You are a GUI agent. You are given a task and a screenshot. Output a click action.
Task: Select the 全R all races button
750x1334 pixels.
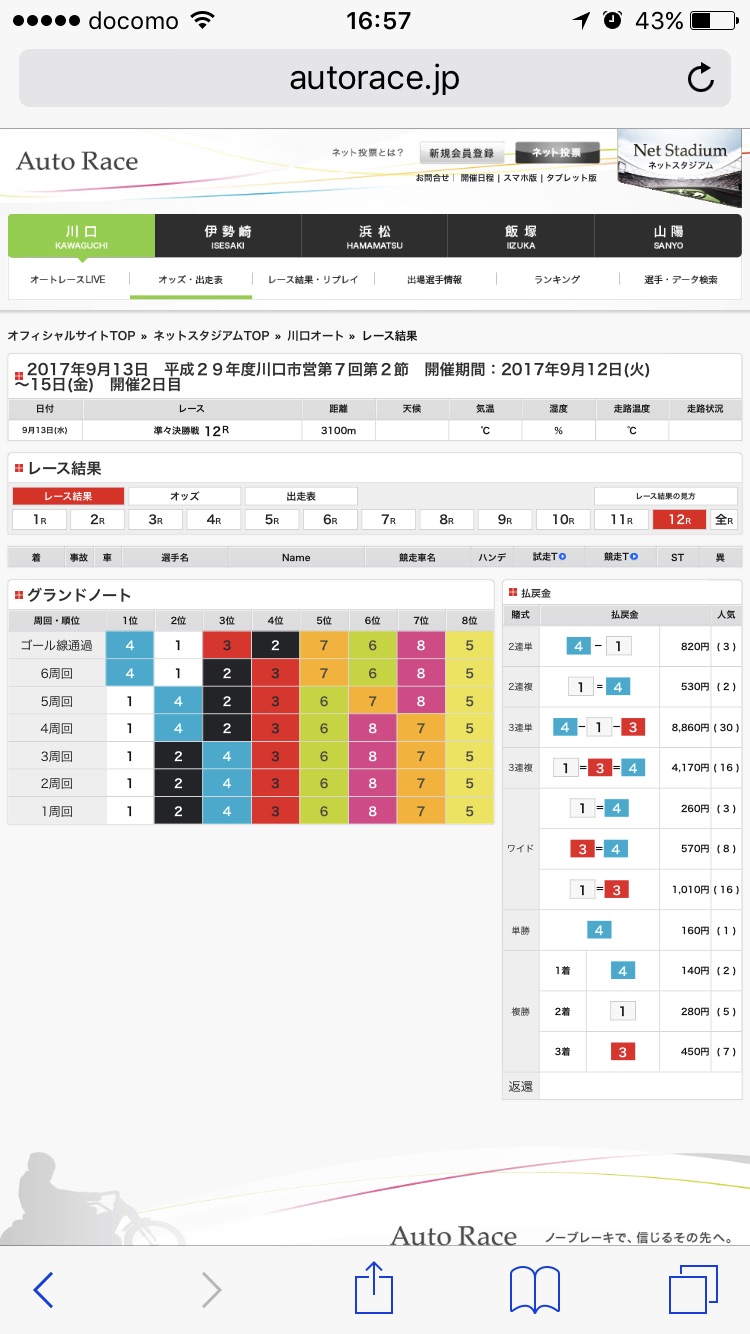coord(724,520)
